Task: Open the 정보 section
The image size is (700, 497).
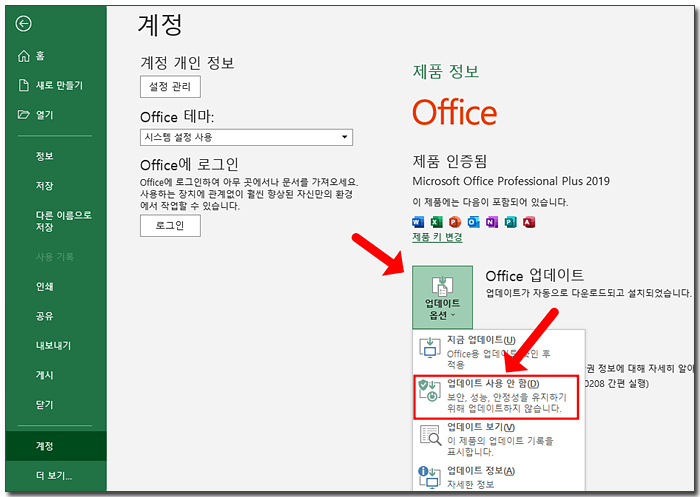Action: 56,156
